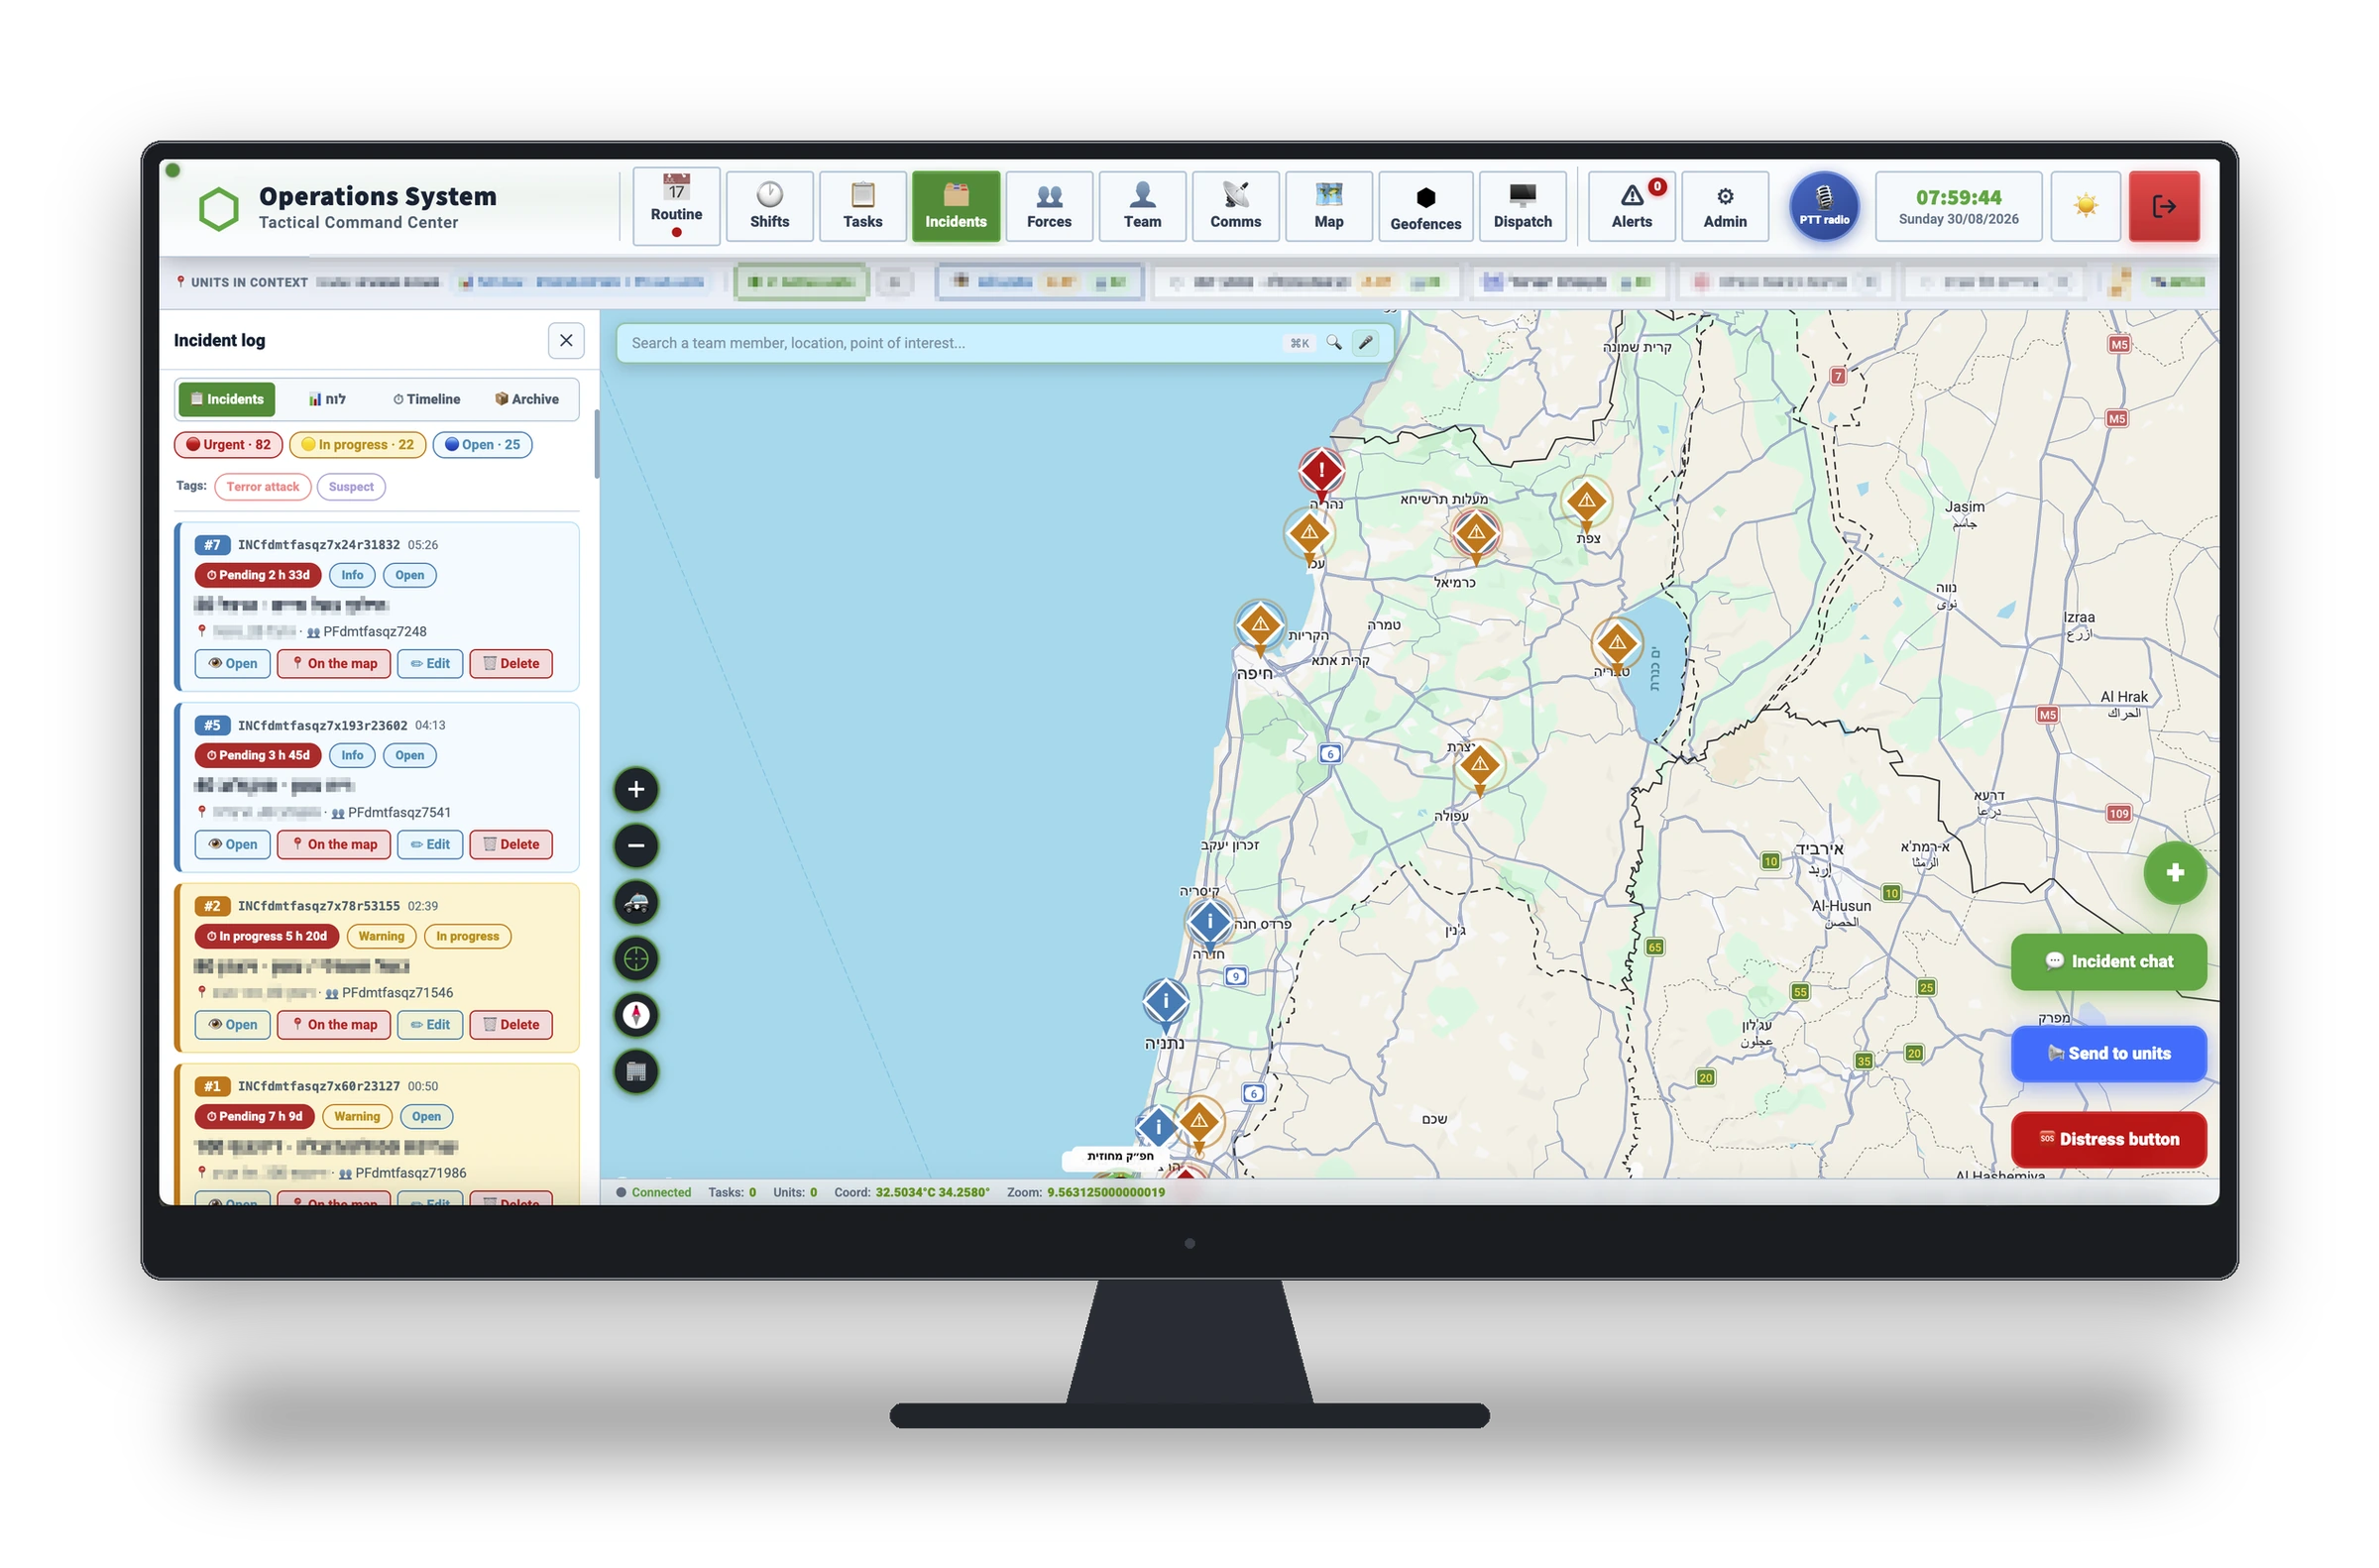Image resolution: width=2379 pixels, height=1568 pixels.
Task: Close the Incident log panel
Action: [x=566, y=340]
